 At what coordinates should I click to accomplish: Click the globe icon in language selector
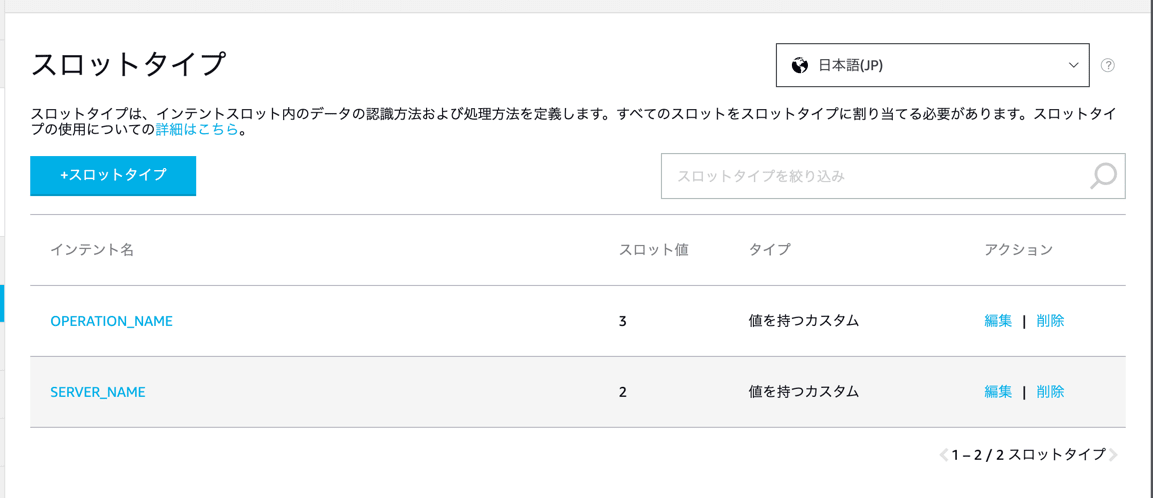pyautogui.click(x=799, y=65)
